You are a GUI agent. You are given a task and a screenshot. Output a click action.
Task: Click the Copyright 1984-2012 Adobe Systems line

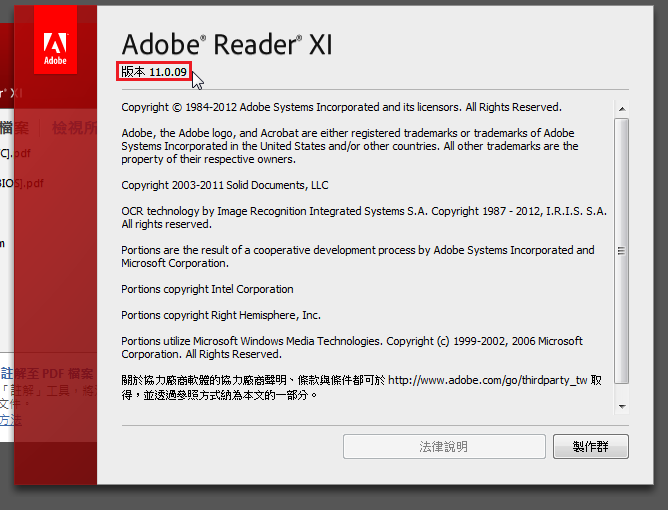pyautogui.click(x=341, y=107)
